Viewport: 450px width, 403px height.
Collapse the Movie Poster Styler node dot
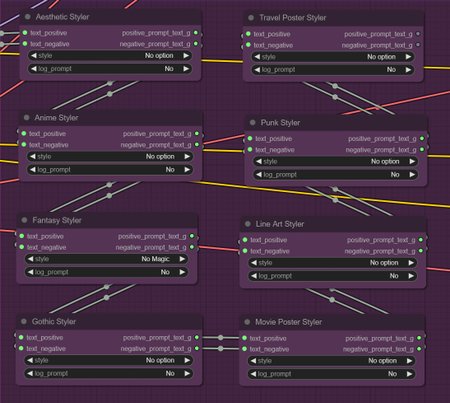(x=247, y=322)
